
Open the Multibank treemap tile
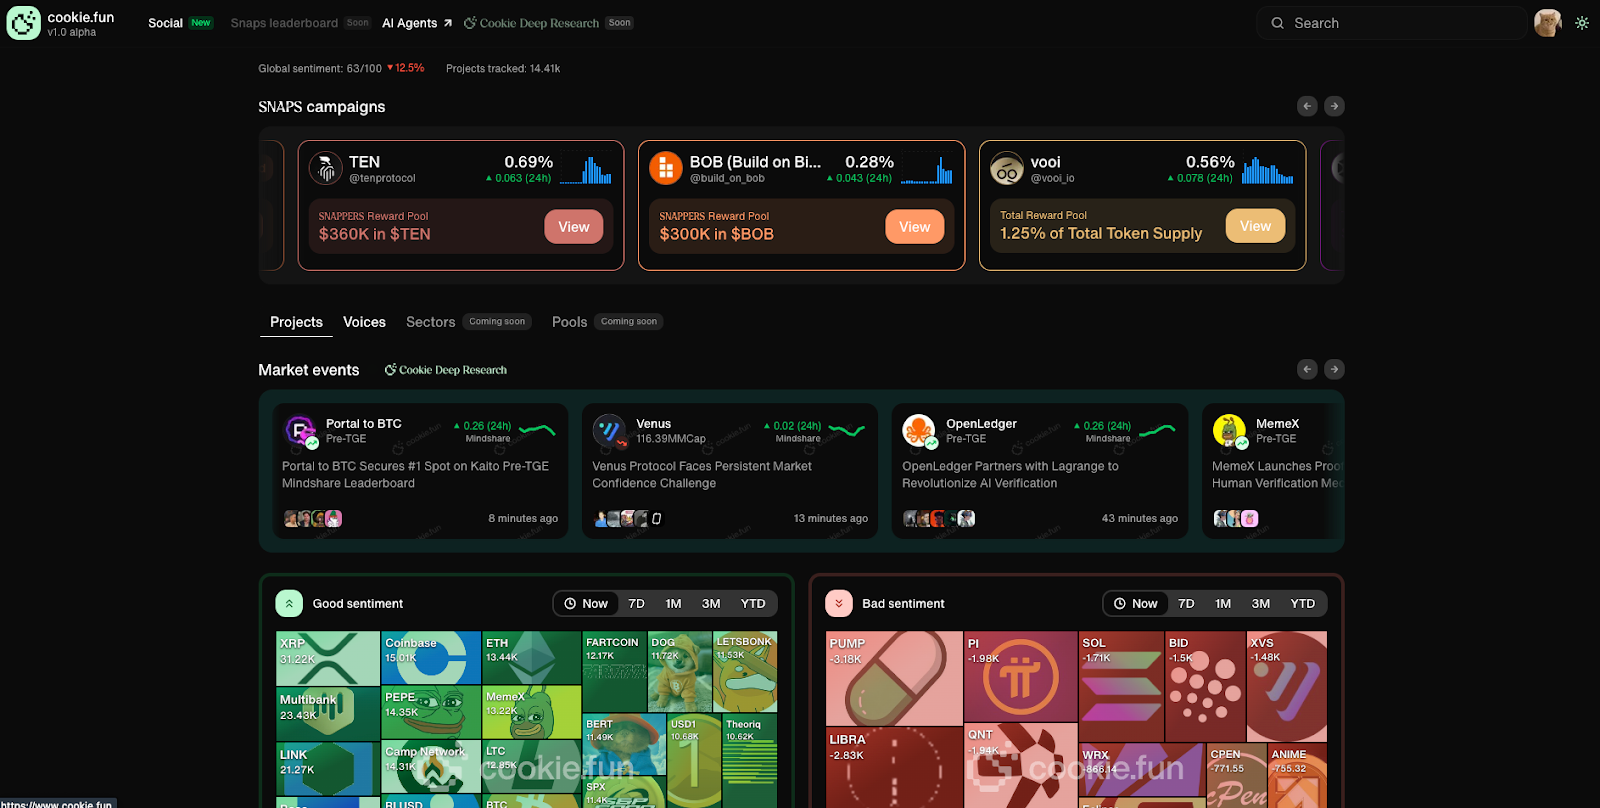328,713
